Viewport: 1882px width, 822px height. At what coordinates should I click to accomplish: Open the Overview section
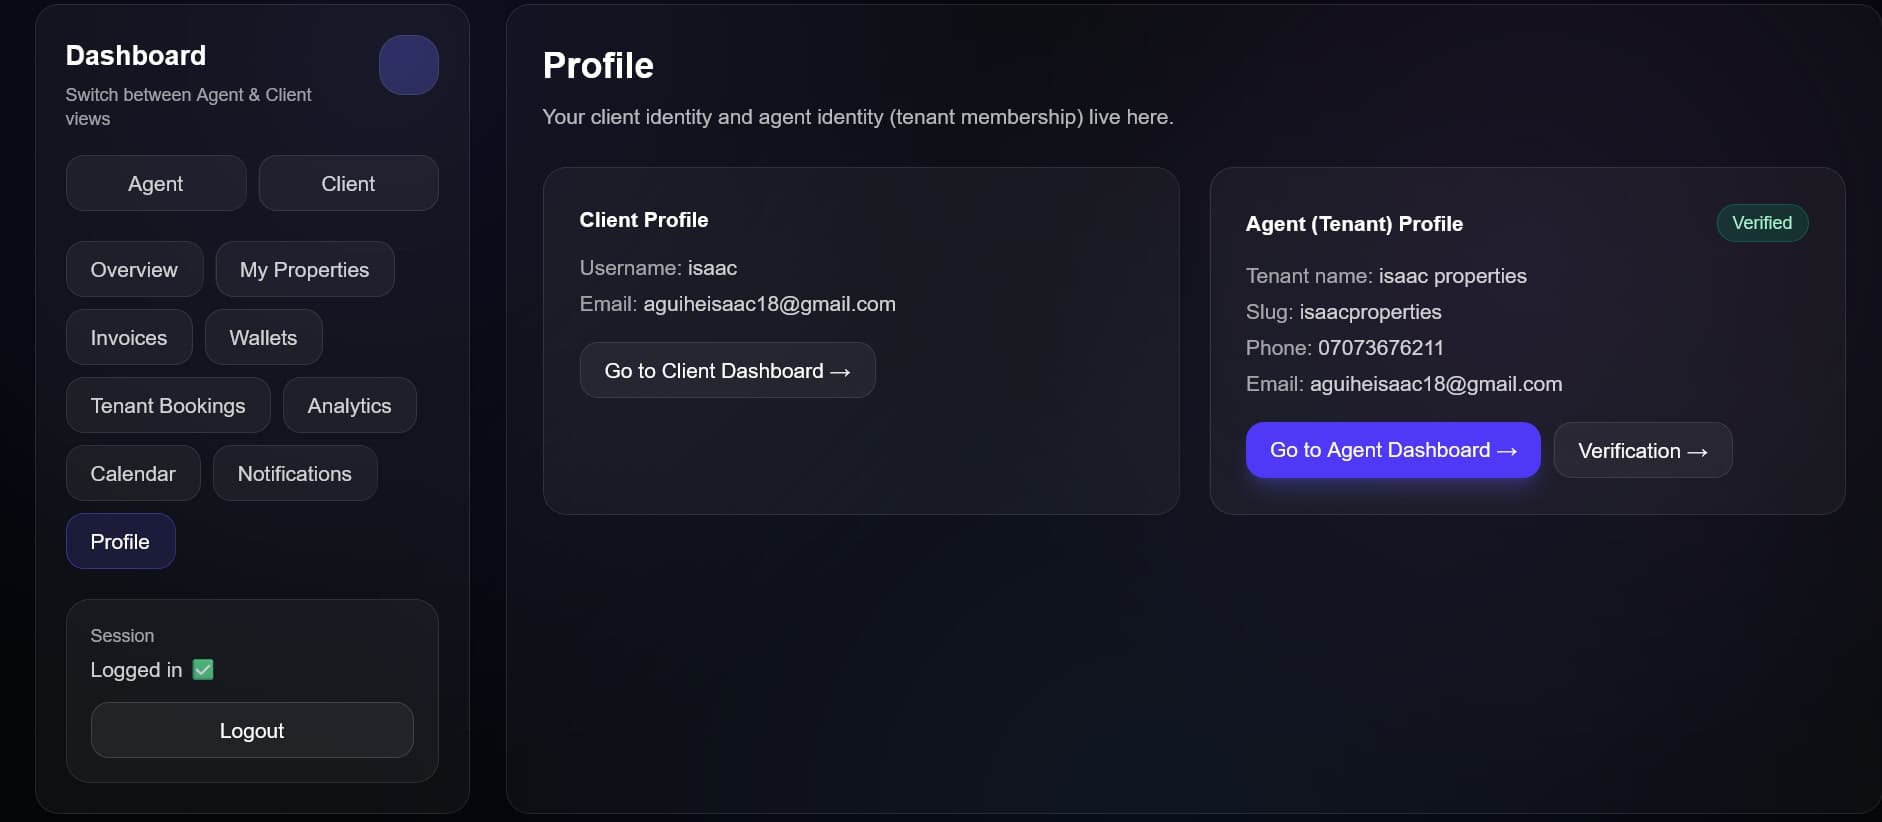click(x=134, y=269)
